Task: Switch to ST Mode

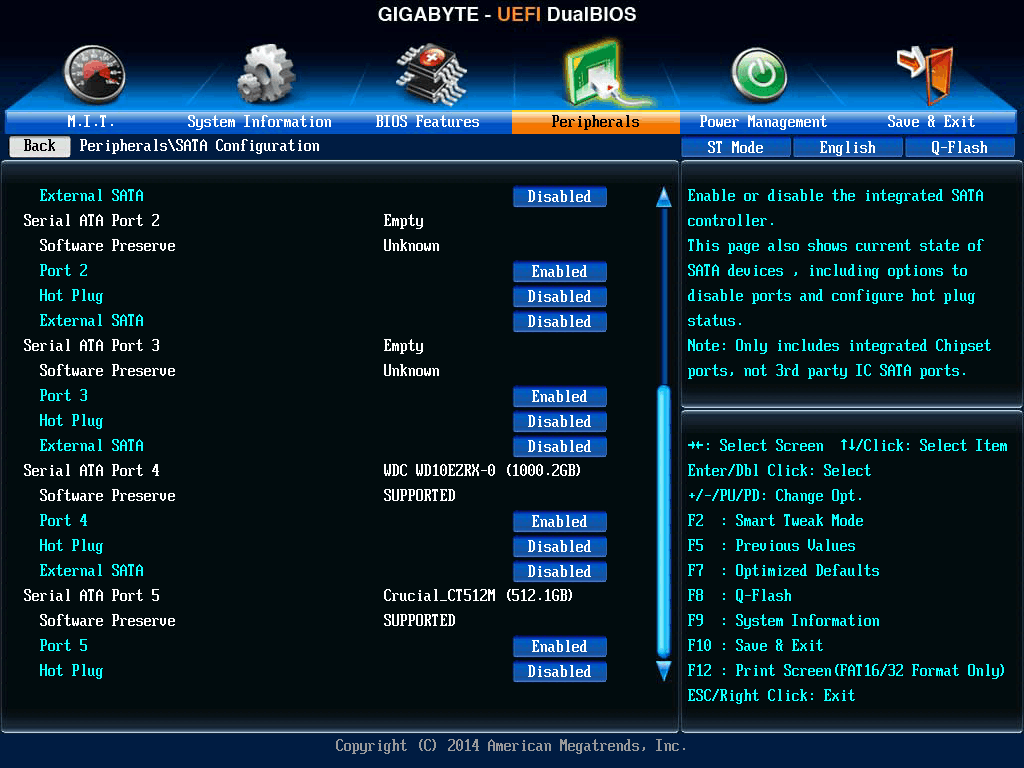Action: click(735, 148)
